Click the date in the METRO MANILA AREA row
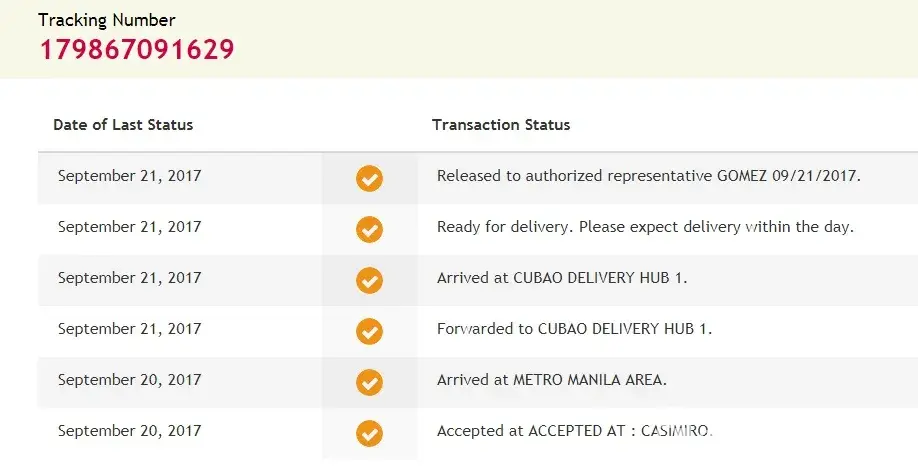Image resolution: width=918 pixels, height=470 pixels. 129,380
